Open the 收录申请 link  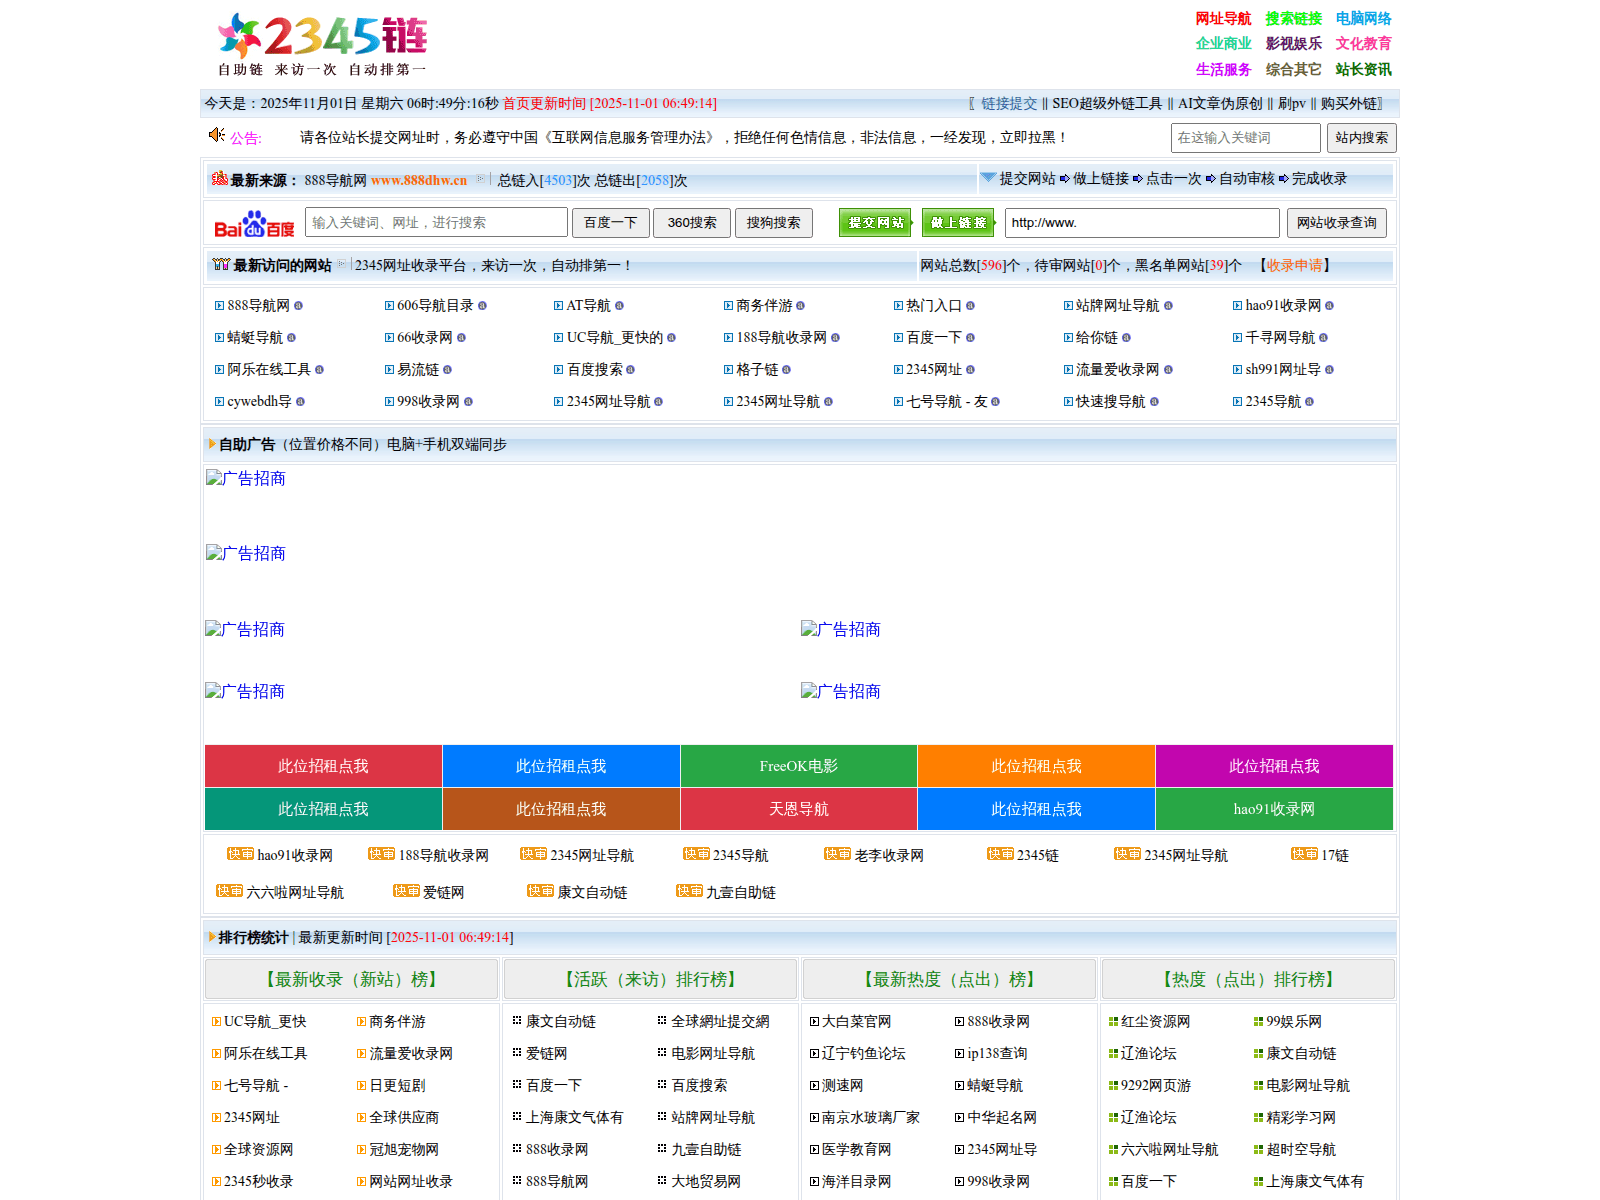(x=1294, y=265)
